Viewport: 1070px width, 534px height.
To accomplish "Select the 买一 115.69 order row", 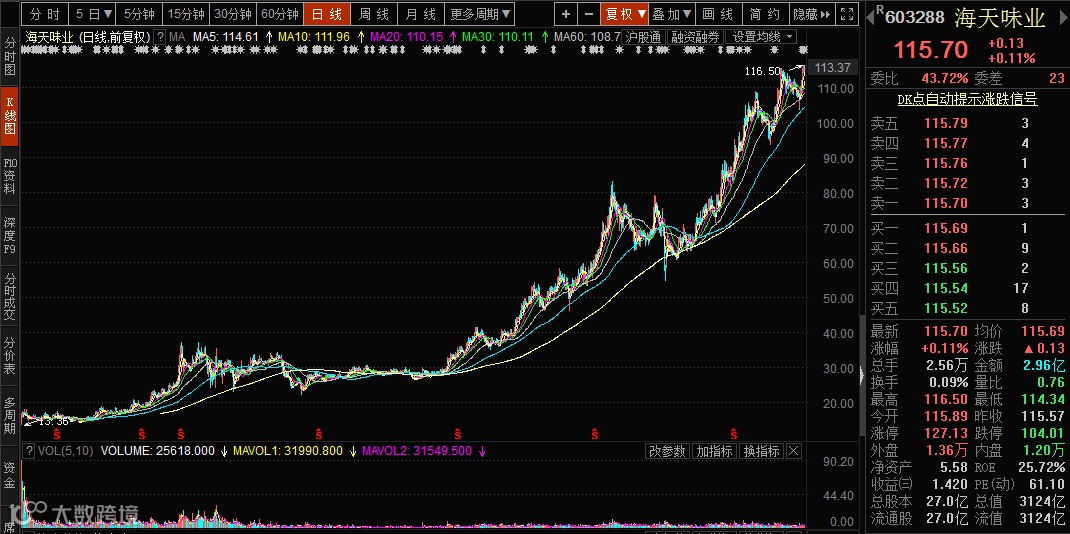I will pyautogui.click(x=966, y=229).
